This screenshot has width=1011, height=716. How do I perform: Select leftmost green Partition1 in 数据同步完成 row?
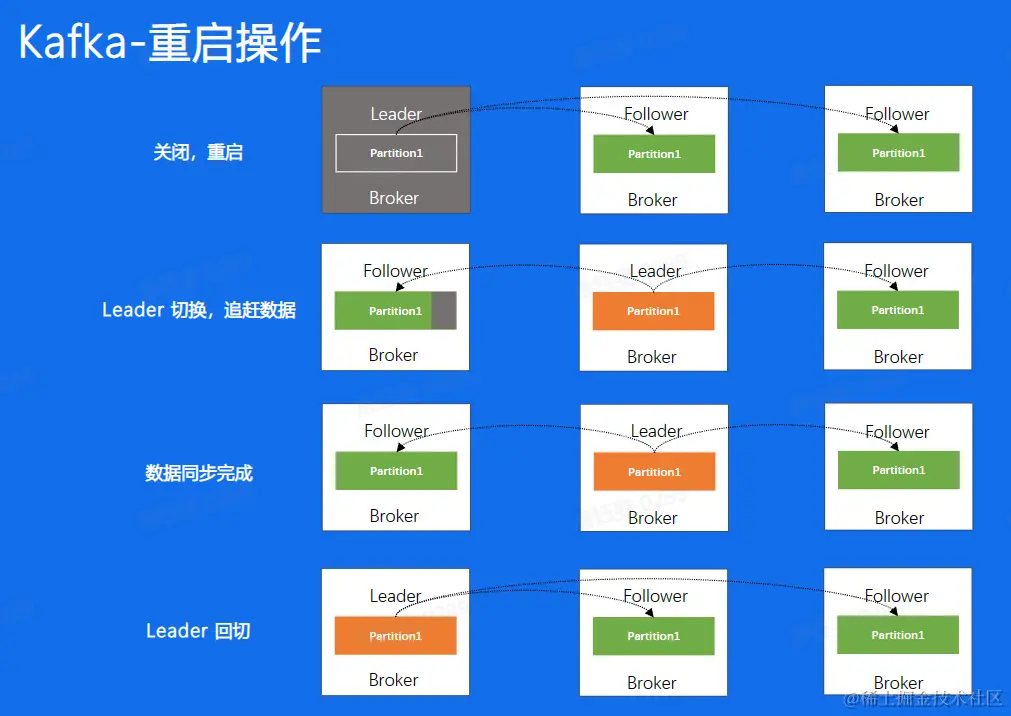coord(397,471)
